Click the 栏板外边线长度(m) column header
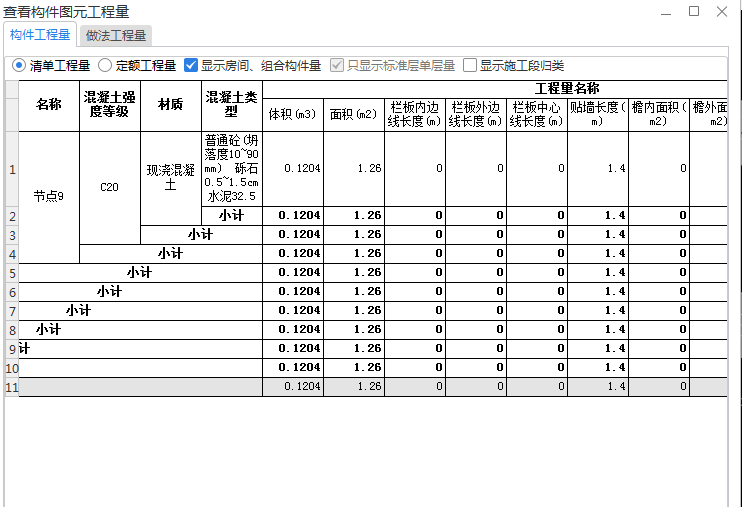The width and height of the screenshot is (742, 507). tap(476, 115)
